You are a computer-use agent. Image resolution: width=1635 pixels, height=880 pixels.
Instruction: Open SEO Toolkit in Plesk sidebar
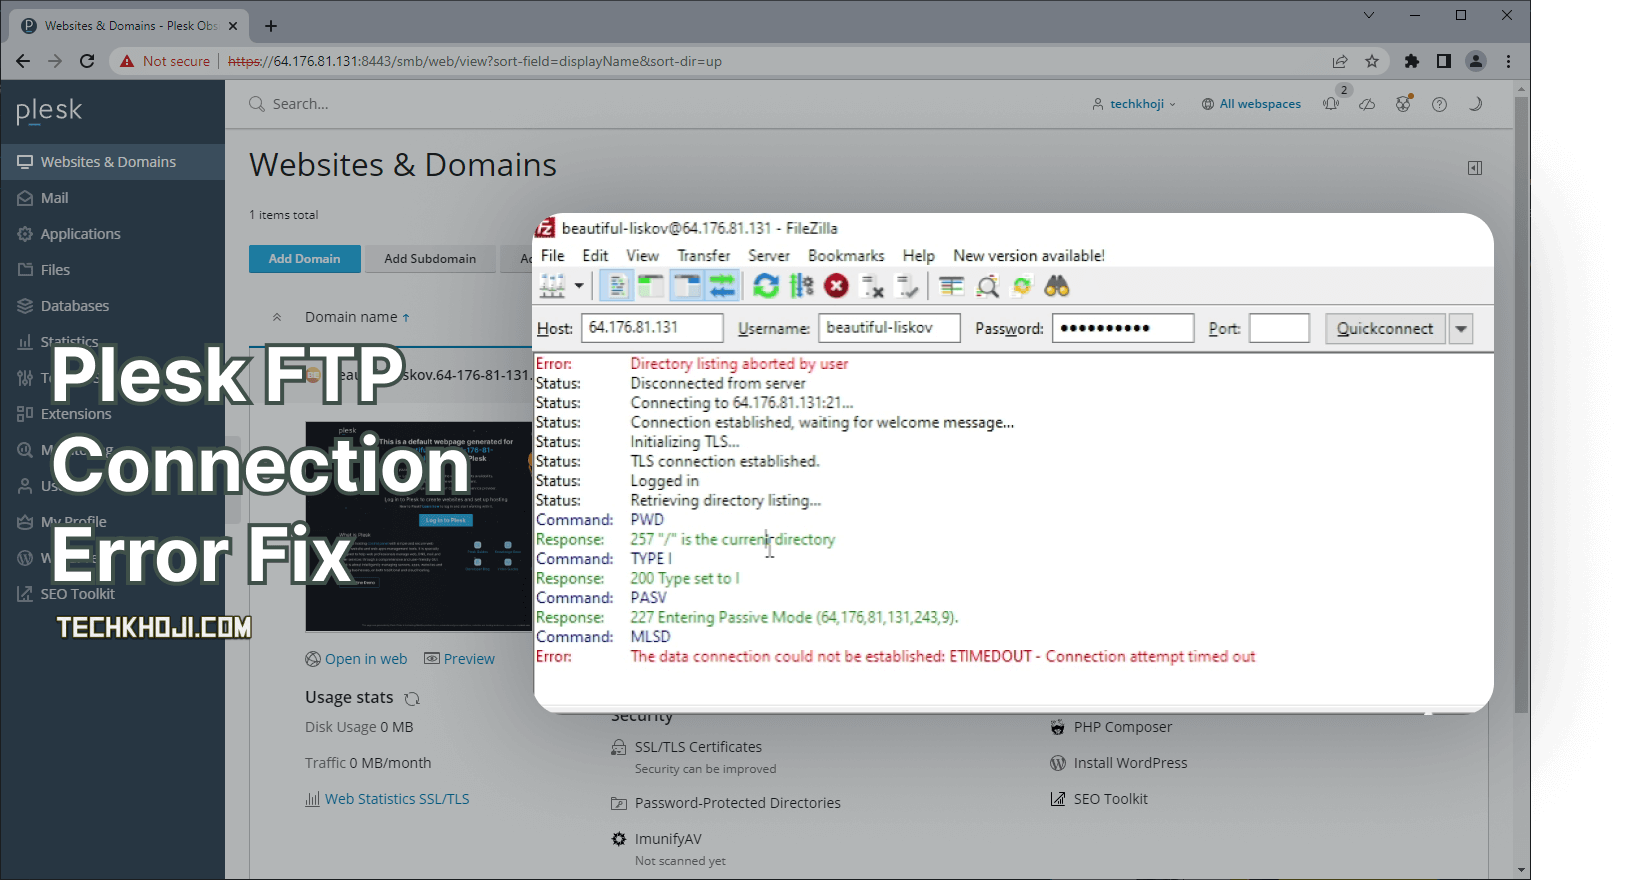[x=113, y=594]
